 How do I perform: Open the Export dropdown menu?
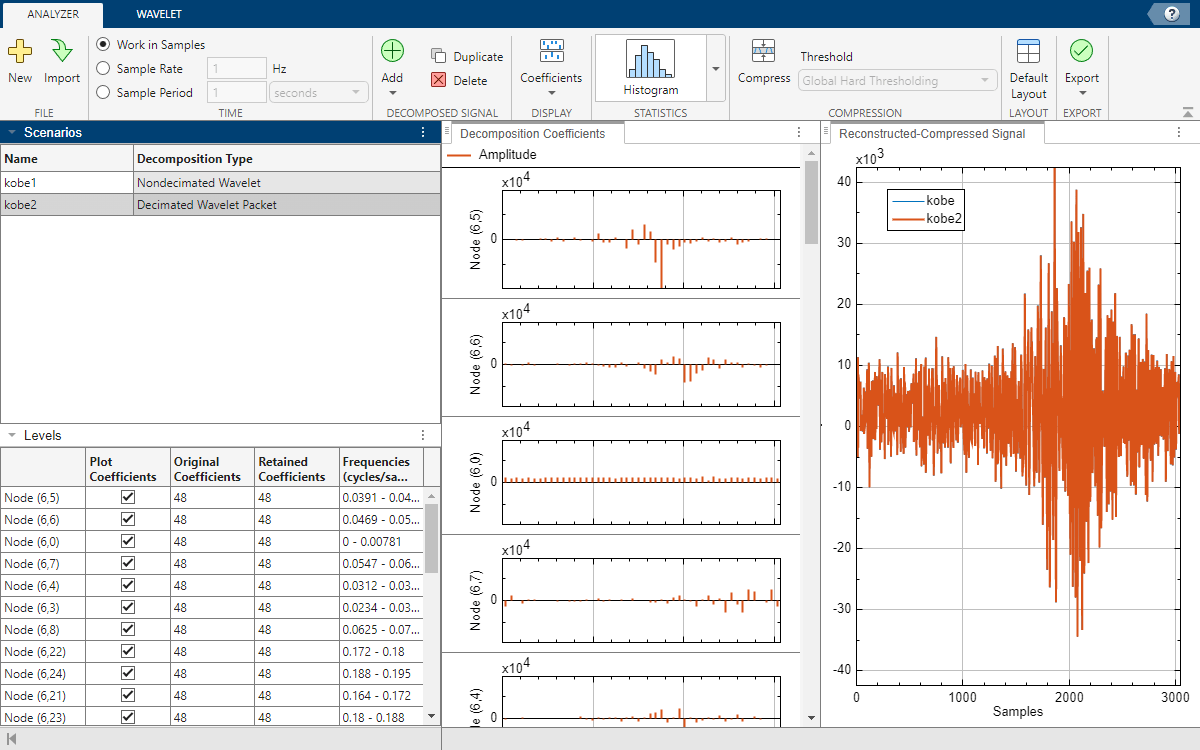coord(1081,93)
